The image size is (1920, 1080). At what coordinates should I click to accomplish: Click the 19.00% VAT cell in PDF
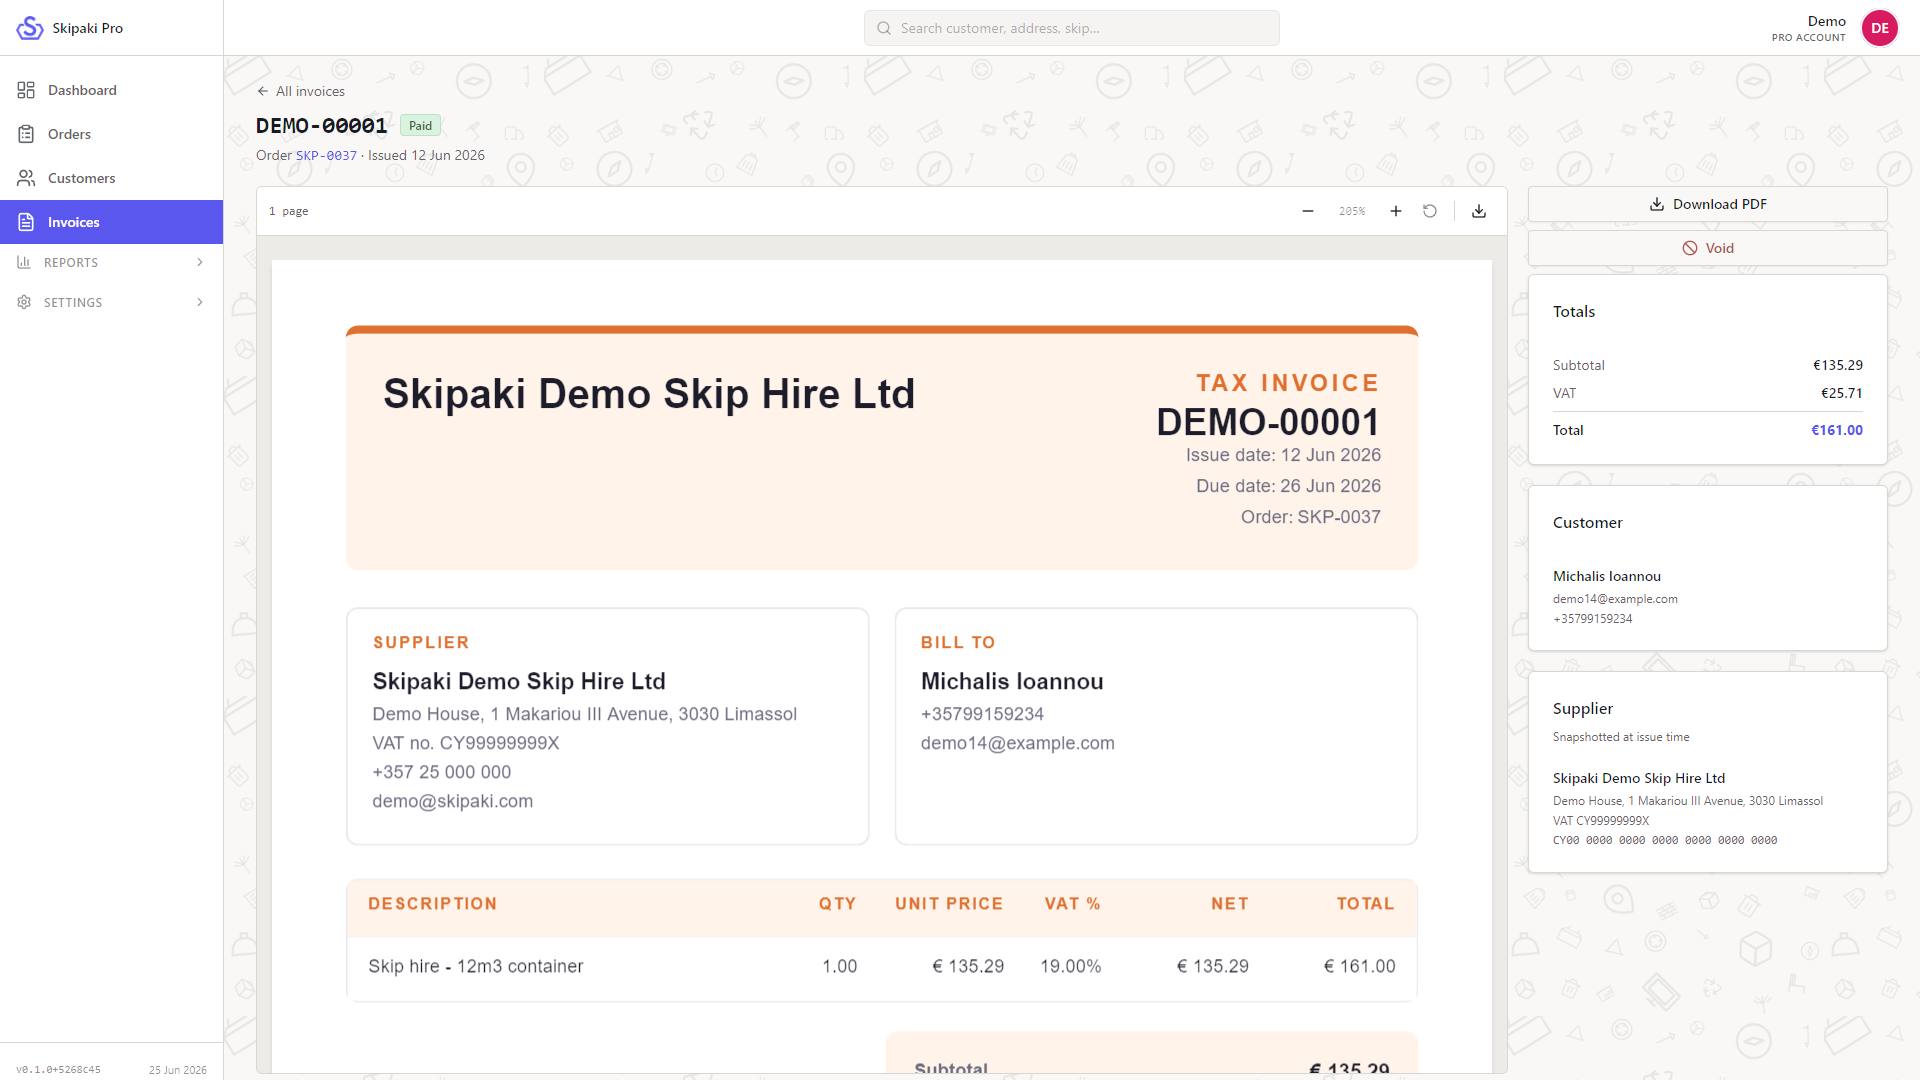click(x=1070, y=966)
